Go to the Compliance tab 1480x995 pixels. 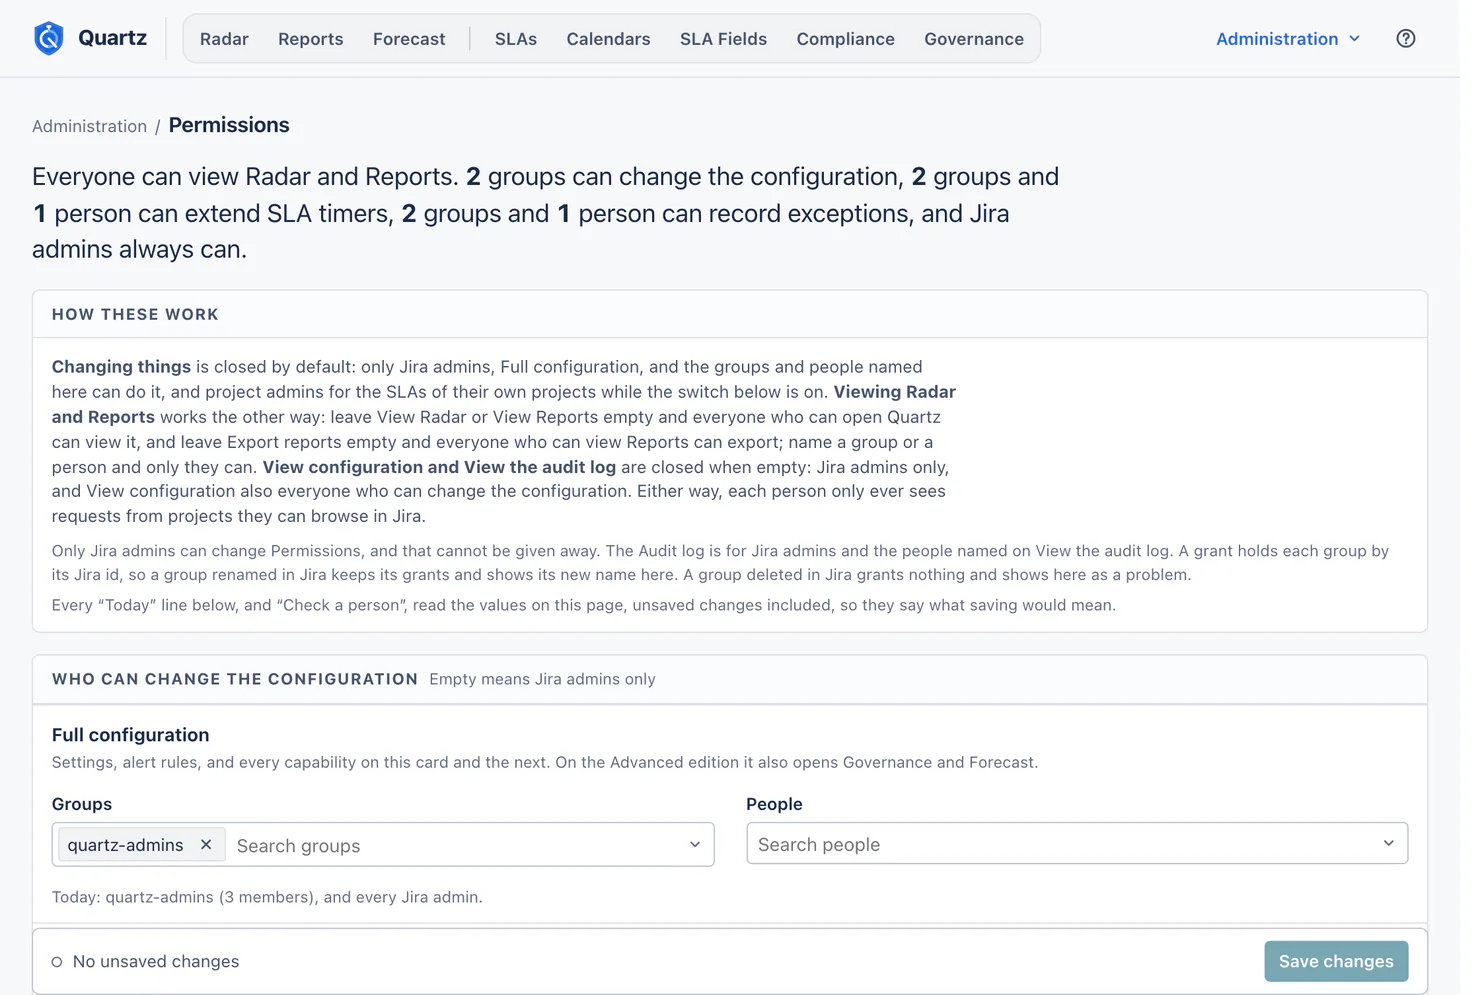(x=846, y=39)
